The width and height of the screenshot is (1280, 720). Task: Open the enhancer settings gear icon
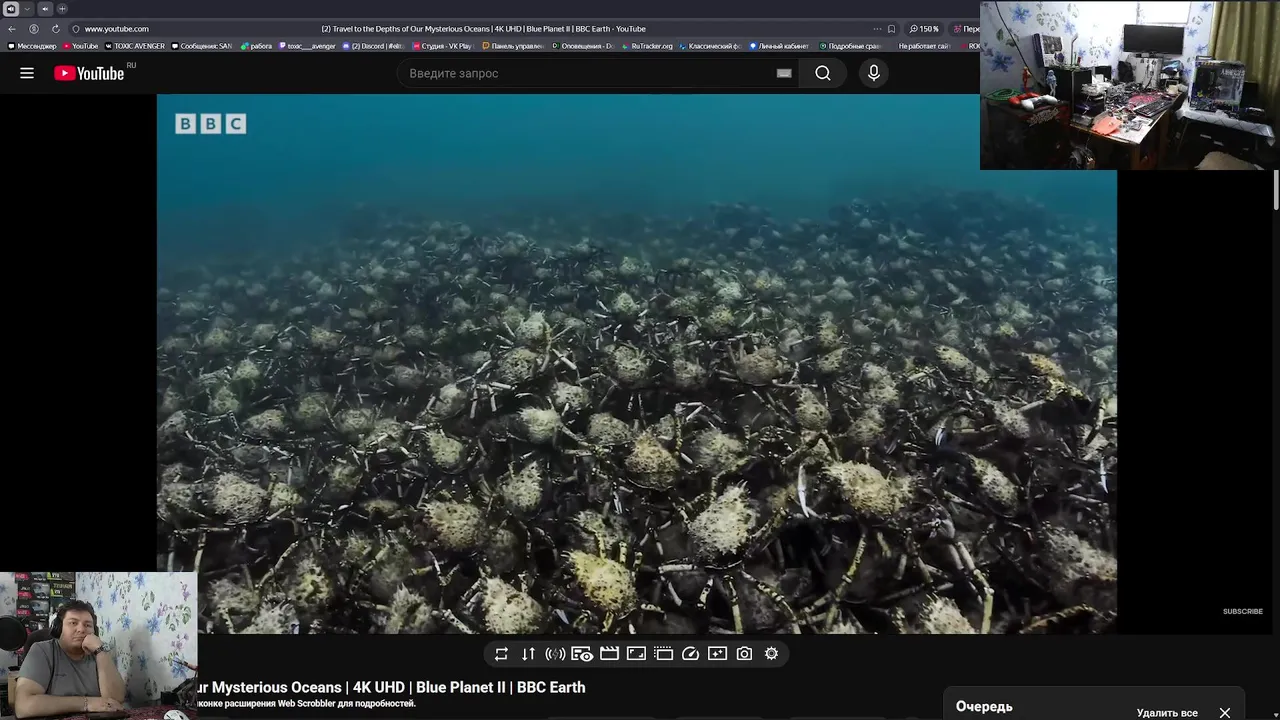coord(771,654)
